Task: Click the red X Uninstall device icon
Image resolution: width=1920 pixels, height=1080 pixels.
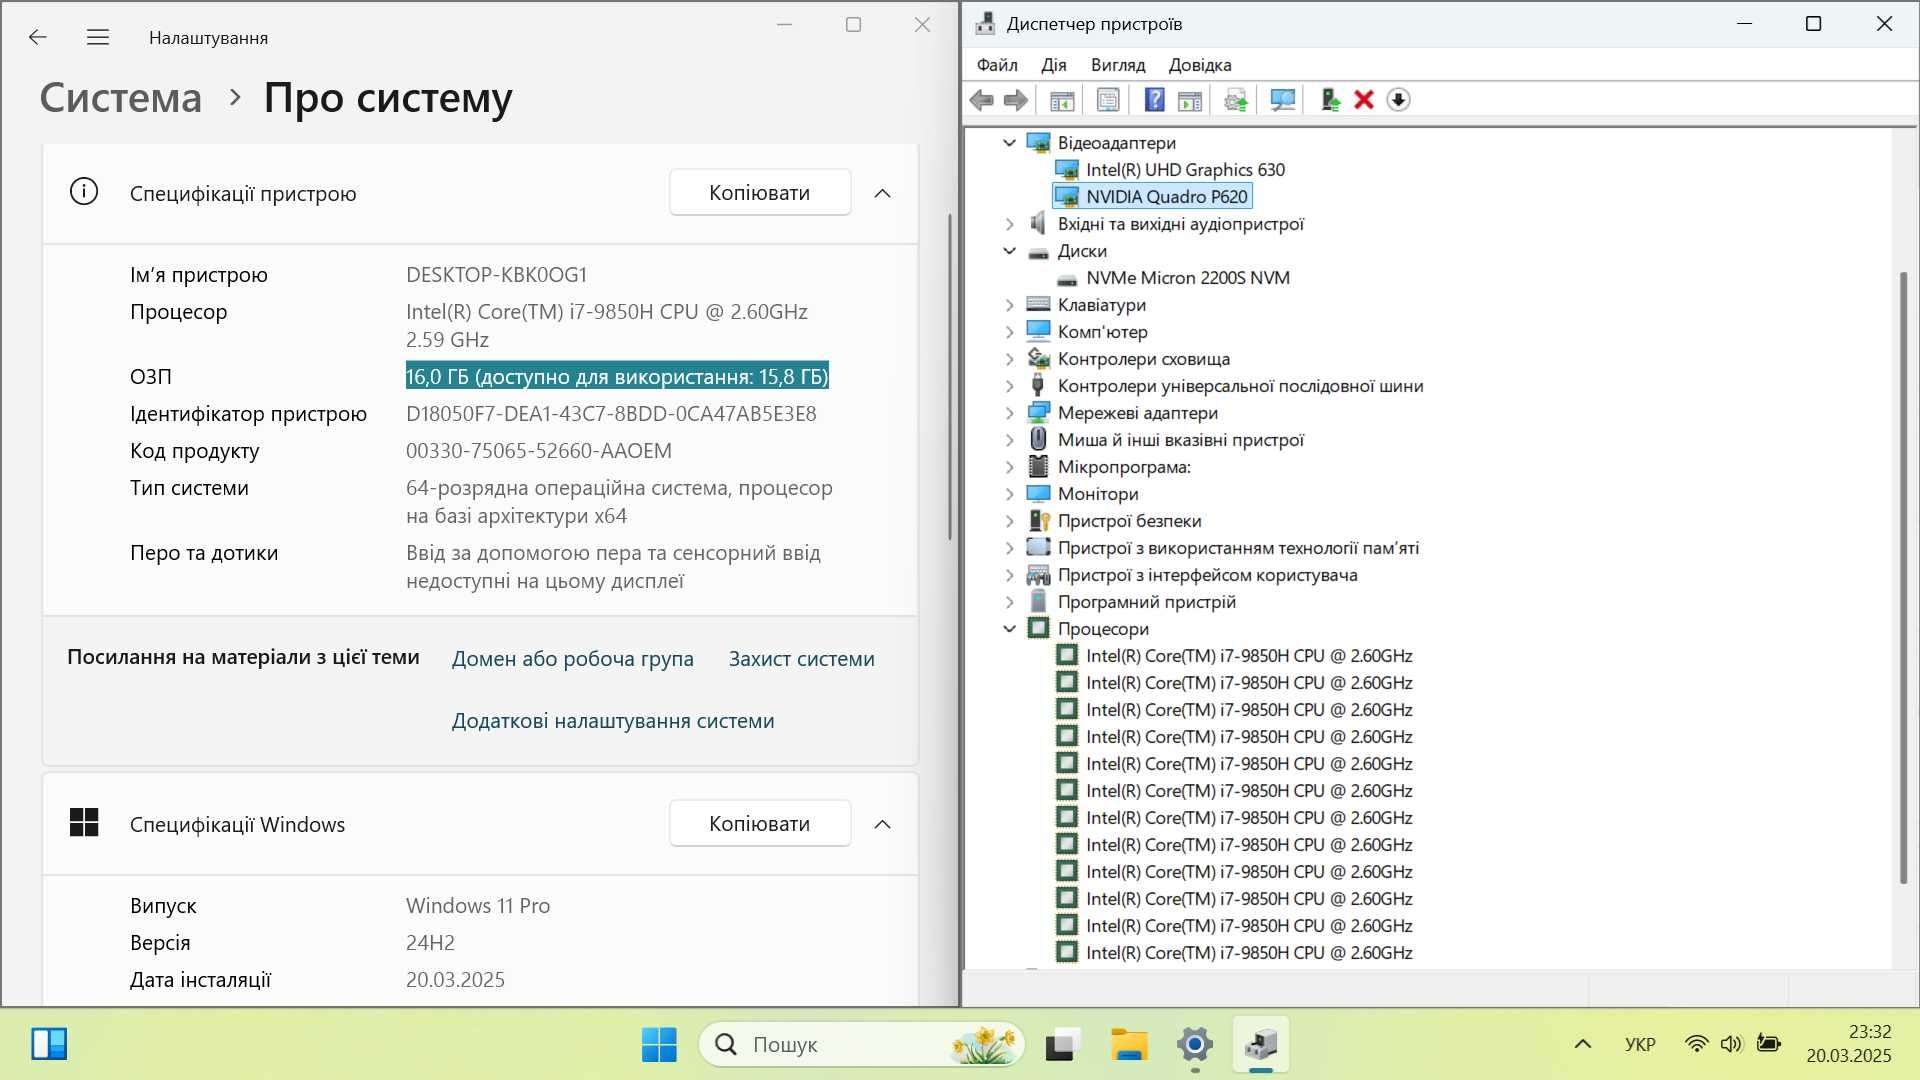Action: (1364, 100)
